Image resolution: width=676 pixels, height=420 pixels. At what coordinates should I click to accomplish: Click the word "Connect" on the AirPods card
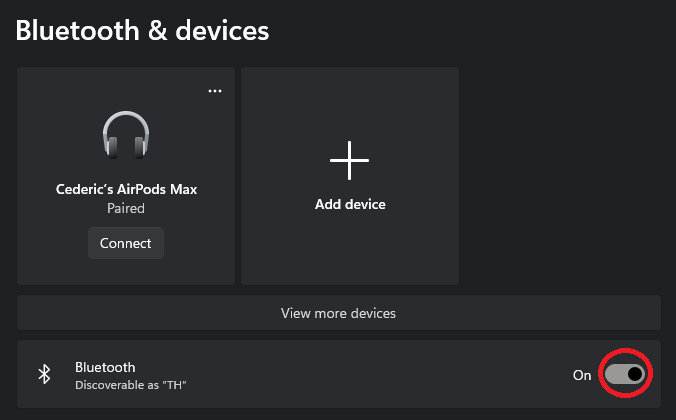pos(126,243)
